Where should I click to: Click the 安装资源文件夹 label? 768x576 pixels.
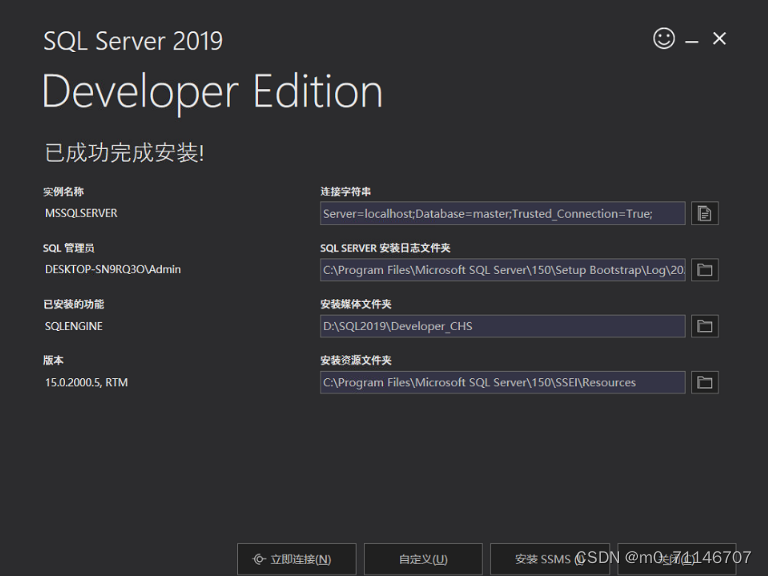[356, 360]
